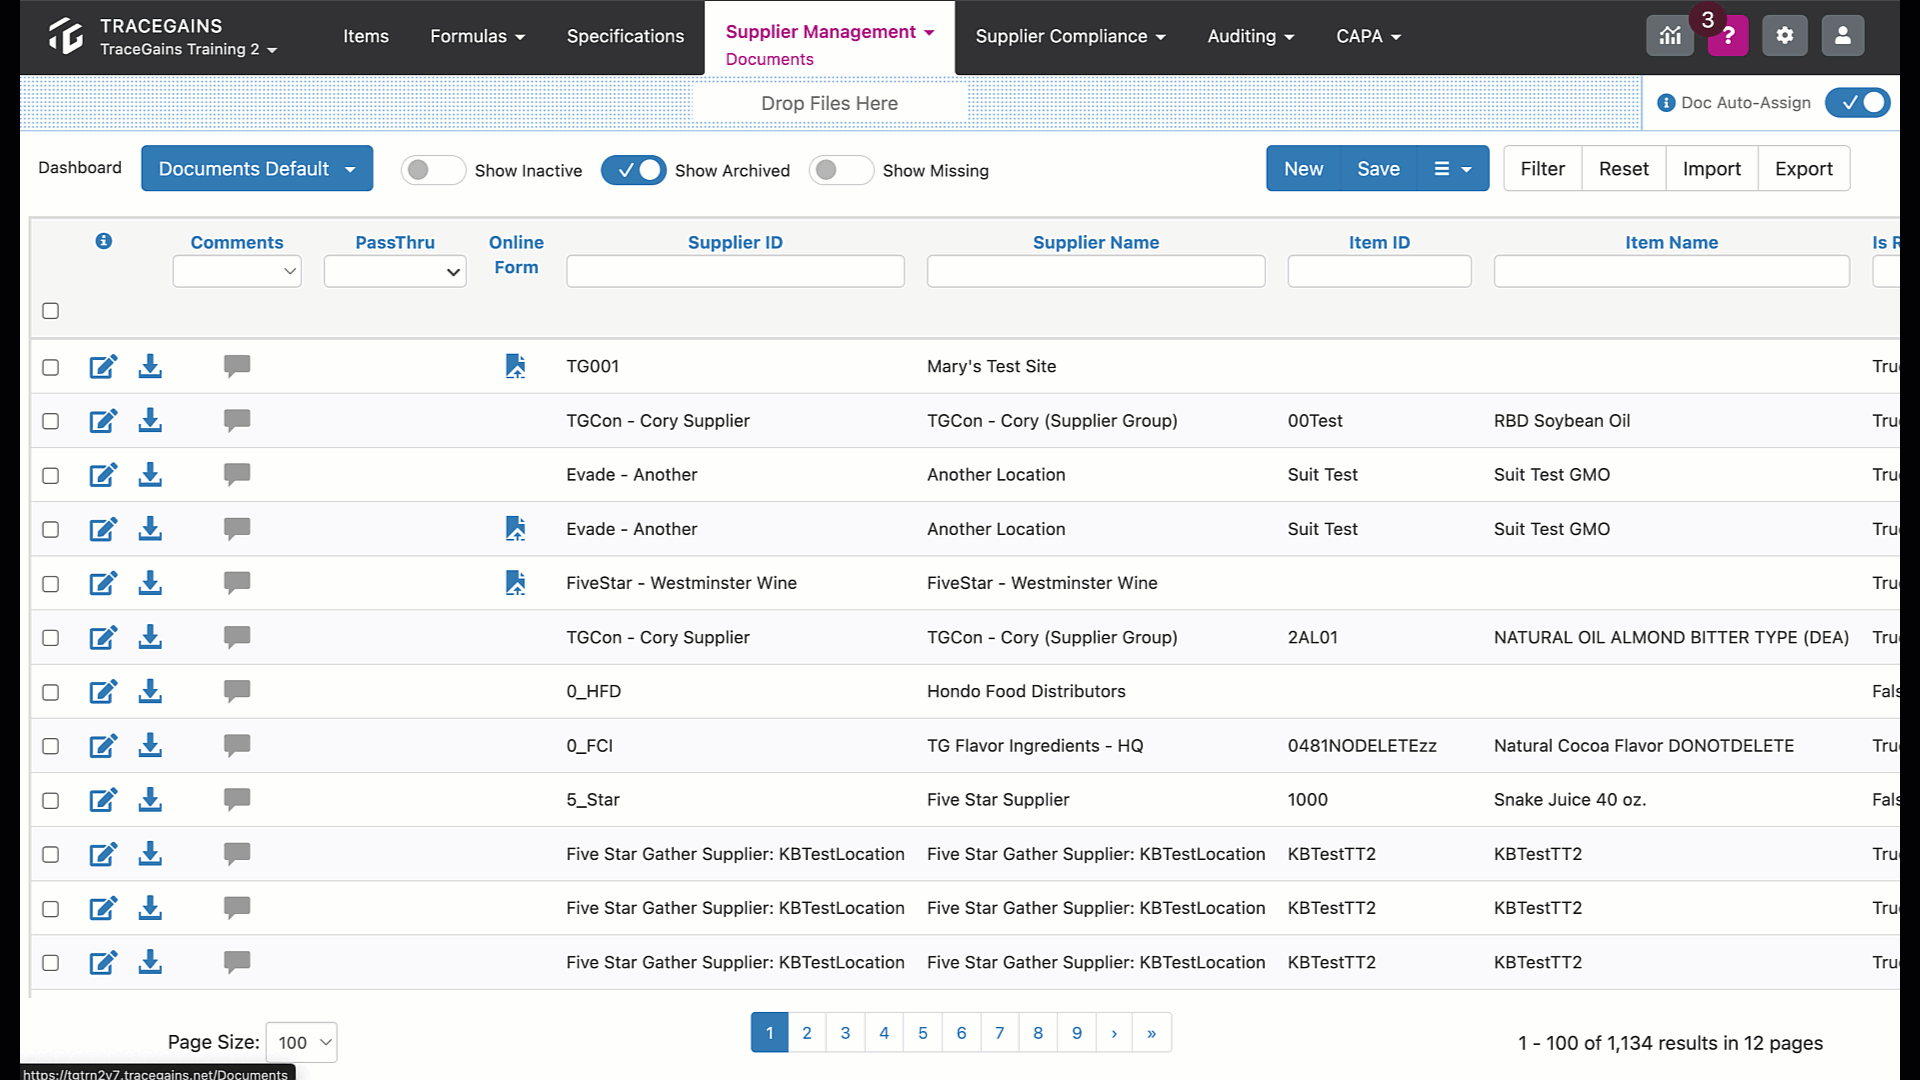
Task: Disable the Show Archived toggle
Action: point(634,170)
